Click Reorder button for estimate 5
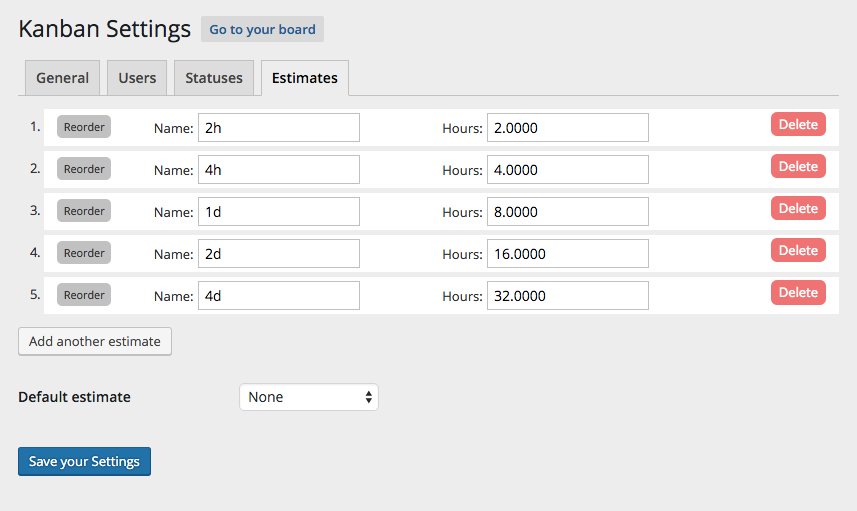857x511 pixels. click(x=84, y=295)
